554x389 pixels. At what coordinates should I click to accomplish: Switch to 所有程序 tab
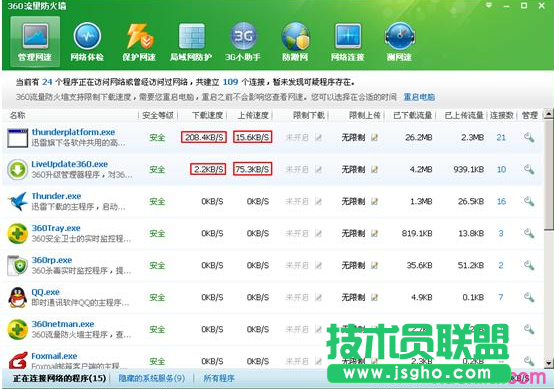[x=219, y=378]
